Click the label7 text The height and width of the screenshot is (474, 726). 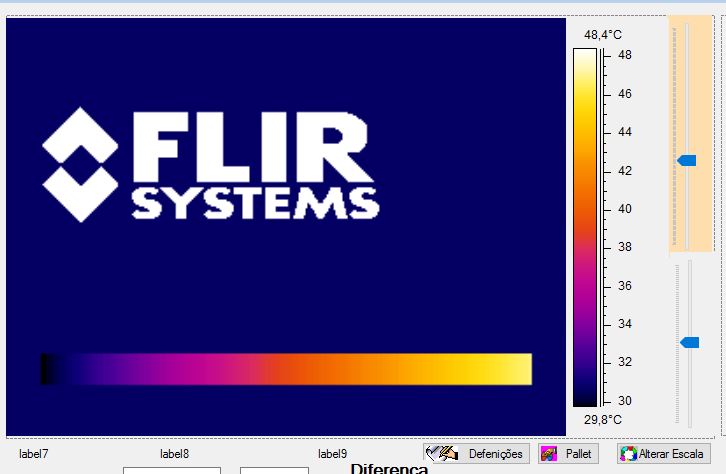click(33, 454)
